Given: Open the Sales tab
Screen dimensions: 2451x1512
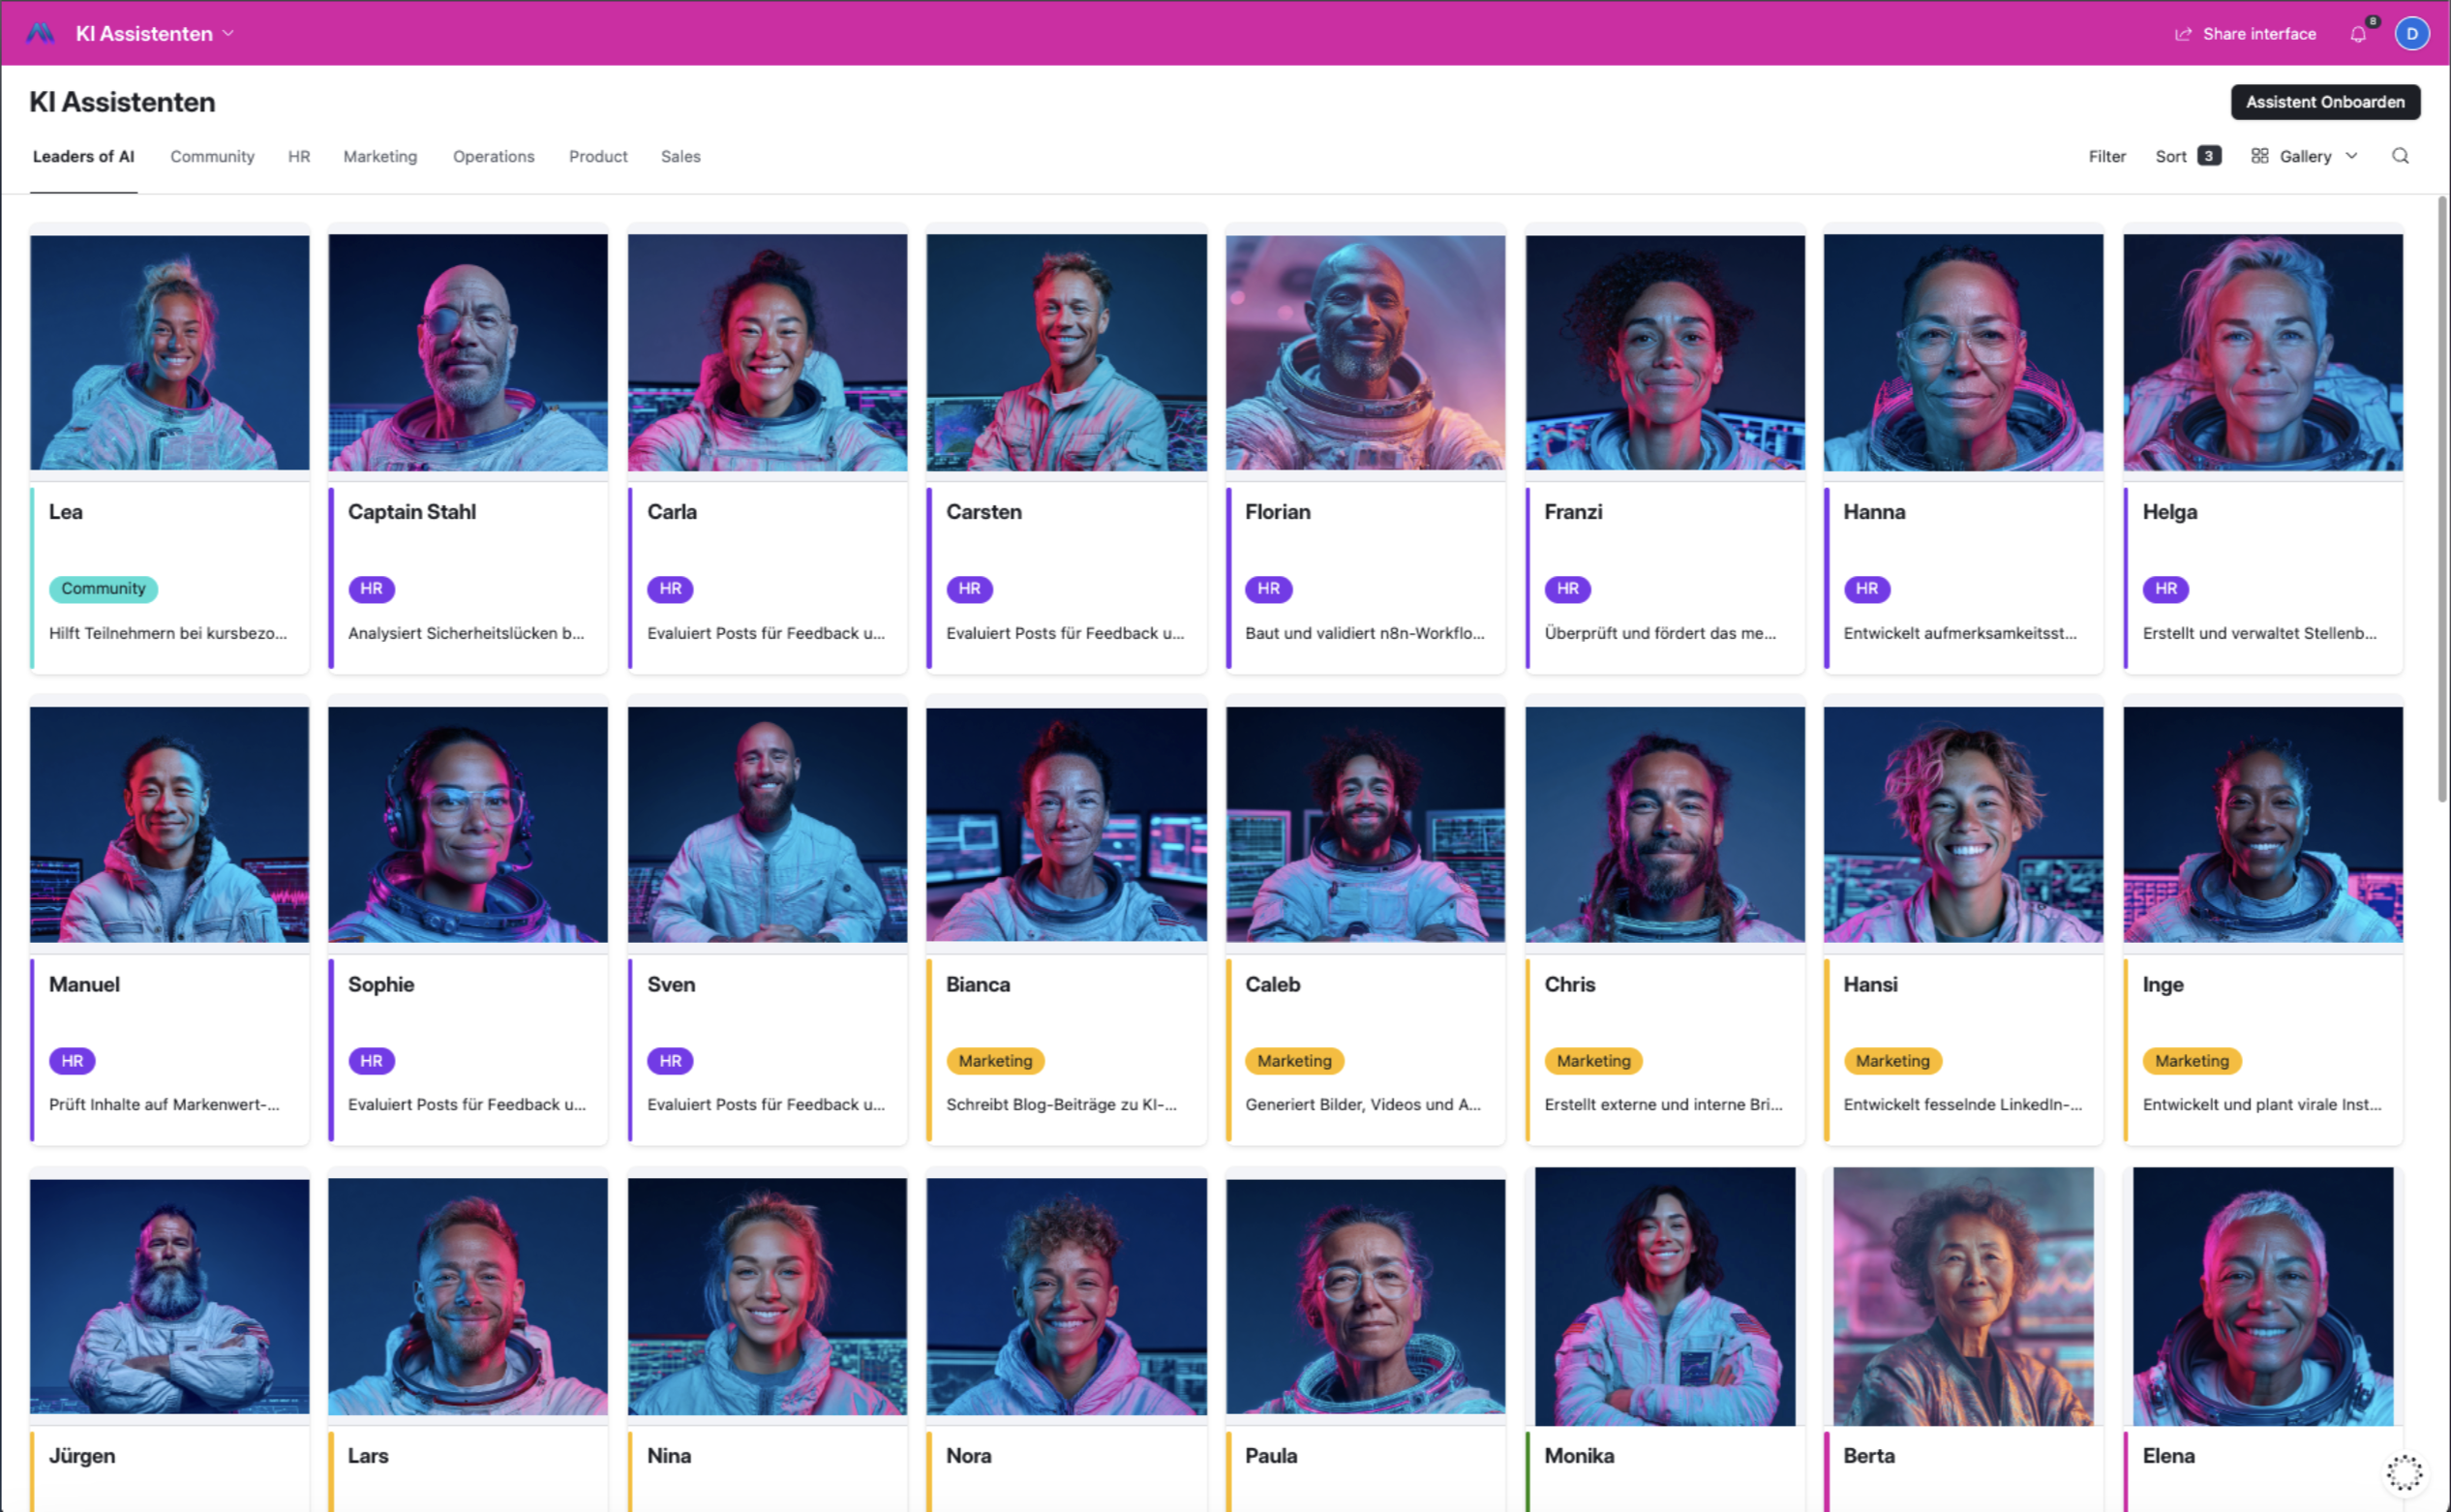Looking at the screenshot, I should (680, 156).
